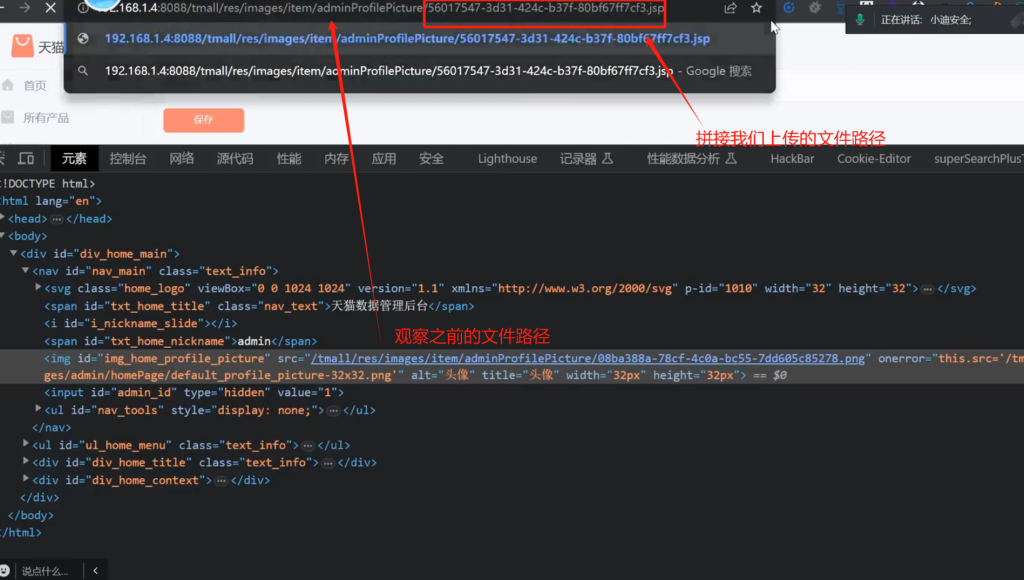Click the flask icon next to 记录器
Image resolution: width=1024 pixels, height=580 pixels.
(607, 158)
